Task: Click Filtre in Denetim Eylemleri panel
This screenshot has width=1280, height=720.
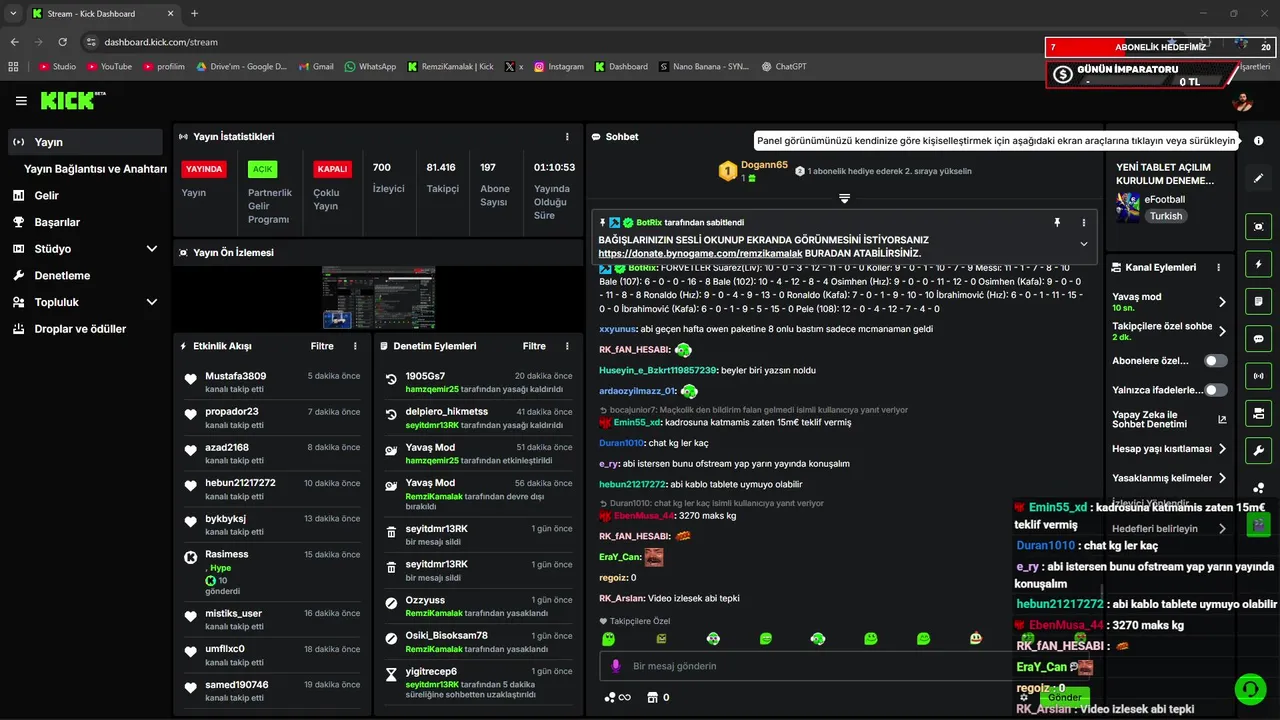Action: click(534, 346)
